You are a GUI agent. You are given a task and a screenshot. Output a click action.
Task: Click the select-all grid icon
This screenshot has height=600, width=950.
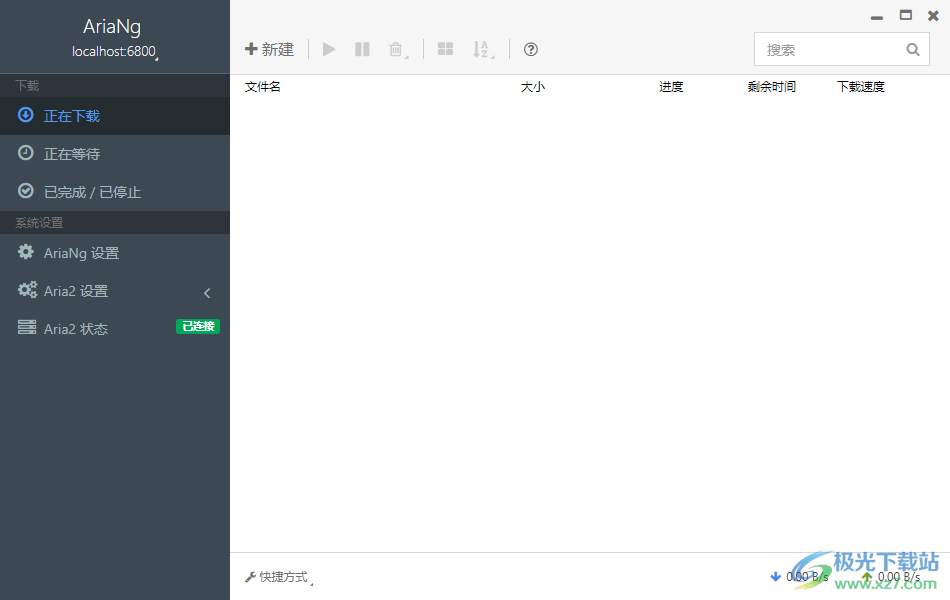coord(445,49)
